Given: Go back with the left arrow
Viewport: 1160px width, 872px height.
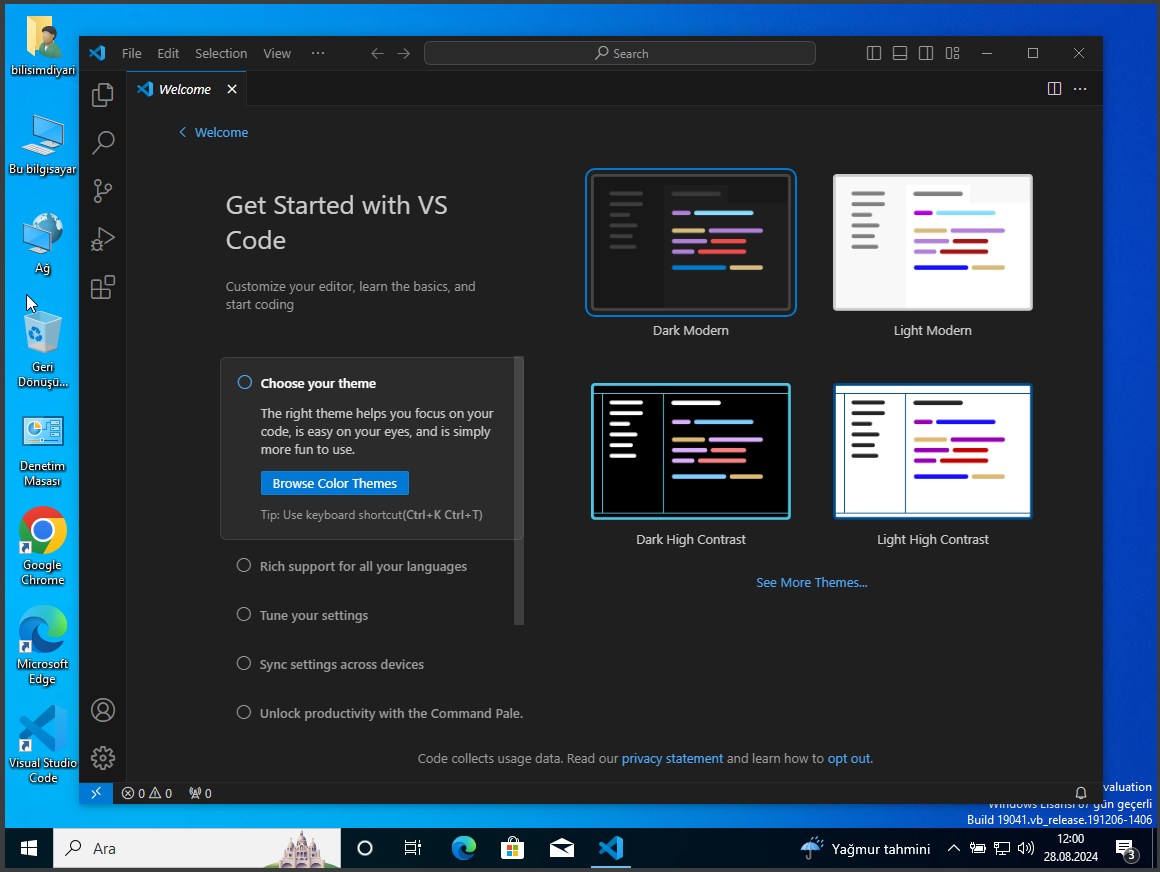Looking at the screenshot, I should [x=377, y=53].
